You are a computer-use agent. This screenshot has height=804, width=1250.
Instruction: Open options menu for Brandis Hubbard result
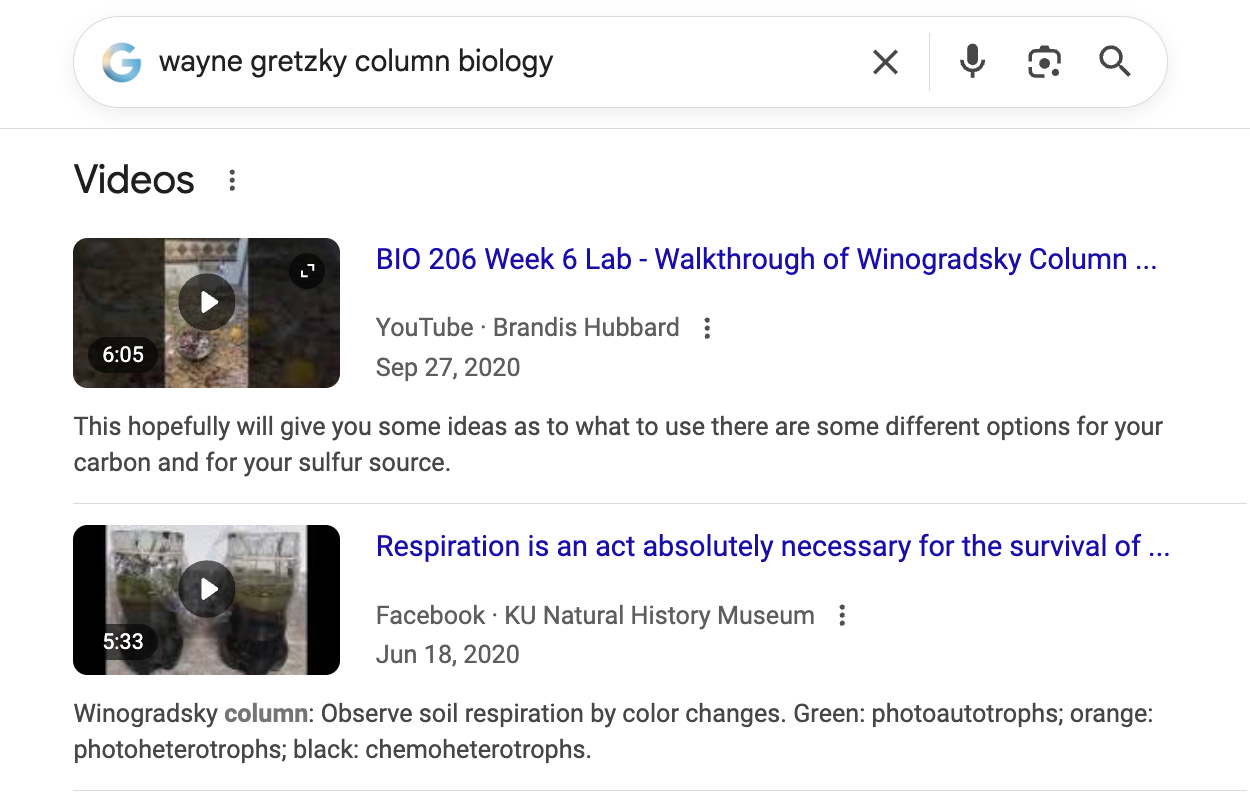point(707,328)
